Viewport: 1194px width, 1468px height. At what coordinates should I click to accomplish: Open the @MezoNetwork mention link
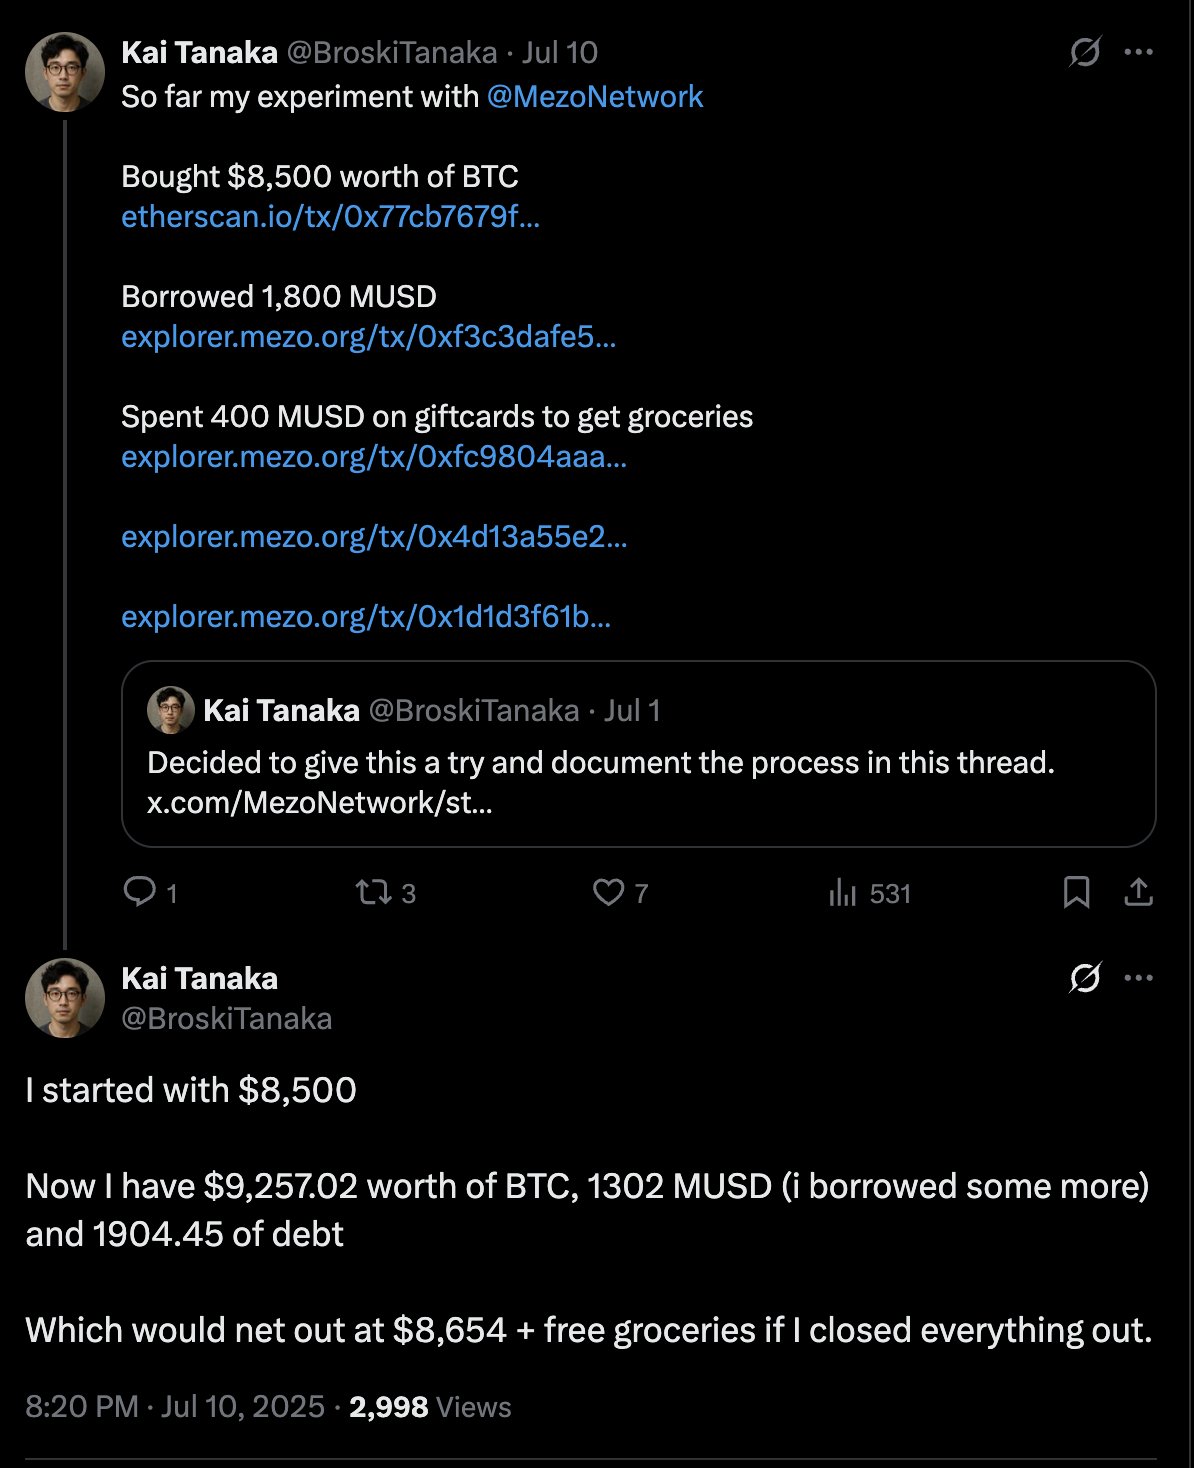tap(595, 97)
